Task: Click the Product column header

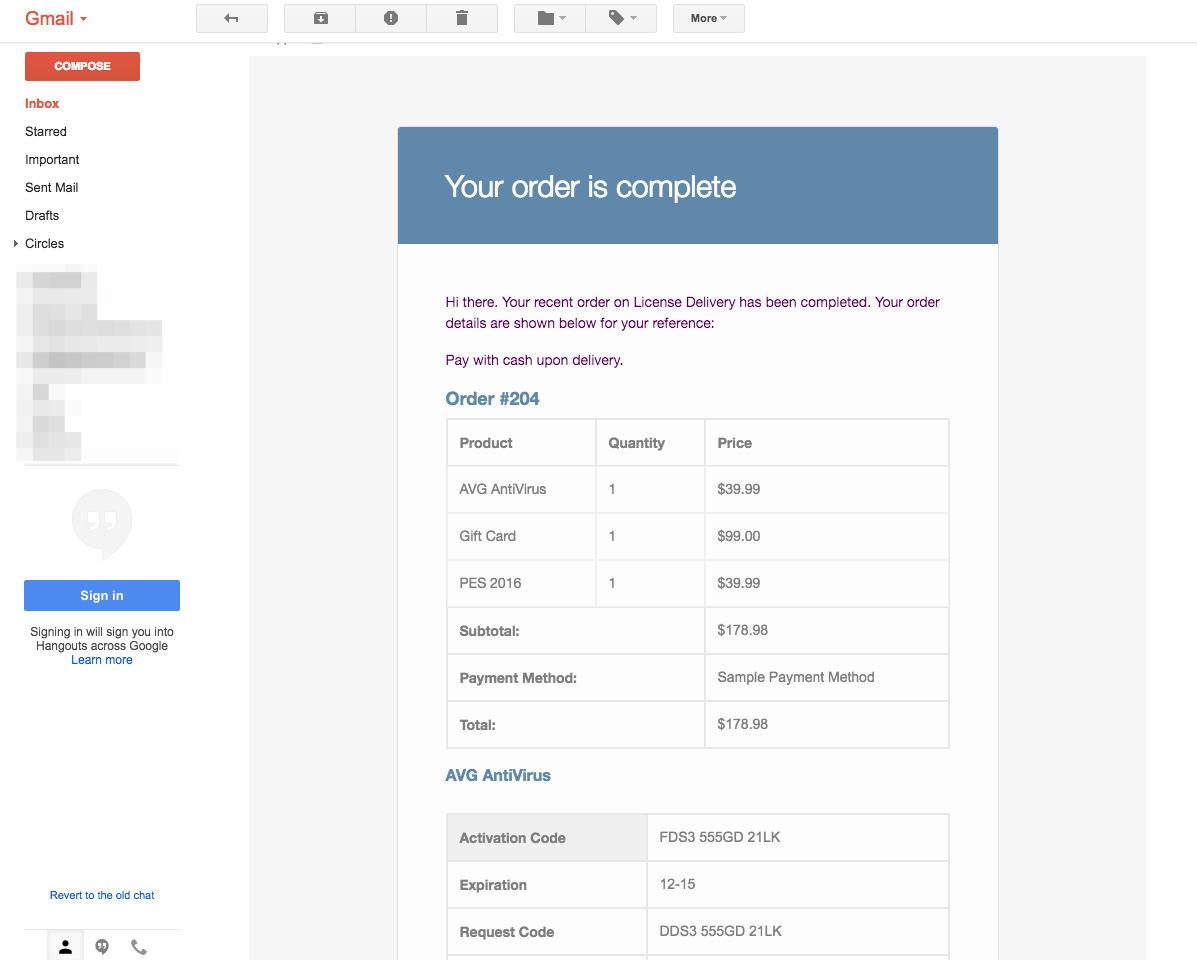Action: (521, 443)
